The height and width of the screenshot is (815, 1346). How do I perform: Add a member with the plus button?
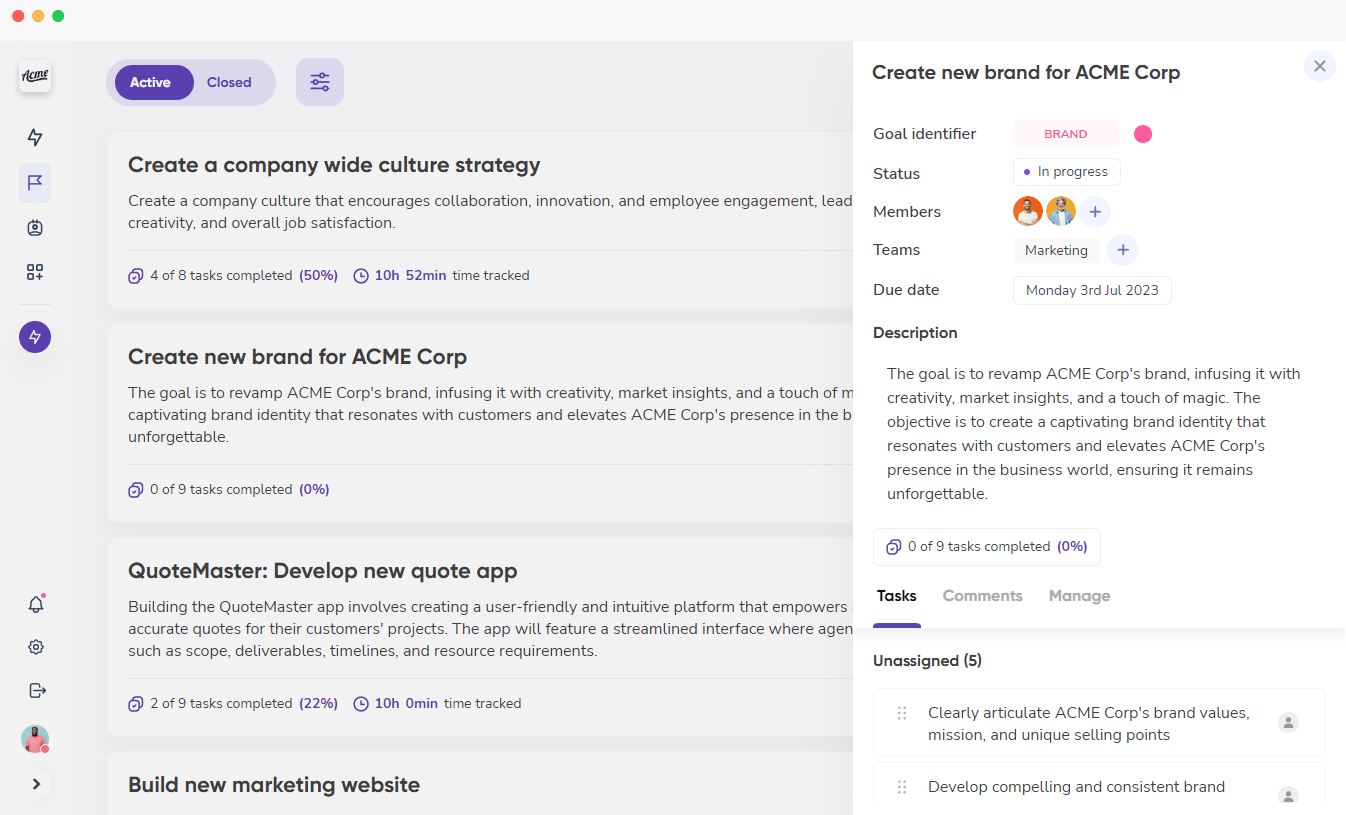tap(1095, 211)
